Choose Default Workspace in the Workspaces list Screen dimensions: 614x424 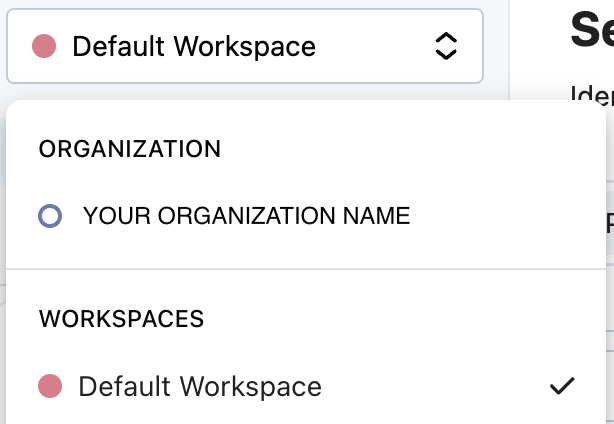(x=305, y=386)
